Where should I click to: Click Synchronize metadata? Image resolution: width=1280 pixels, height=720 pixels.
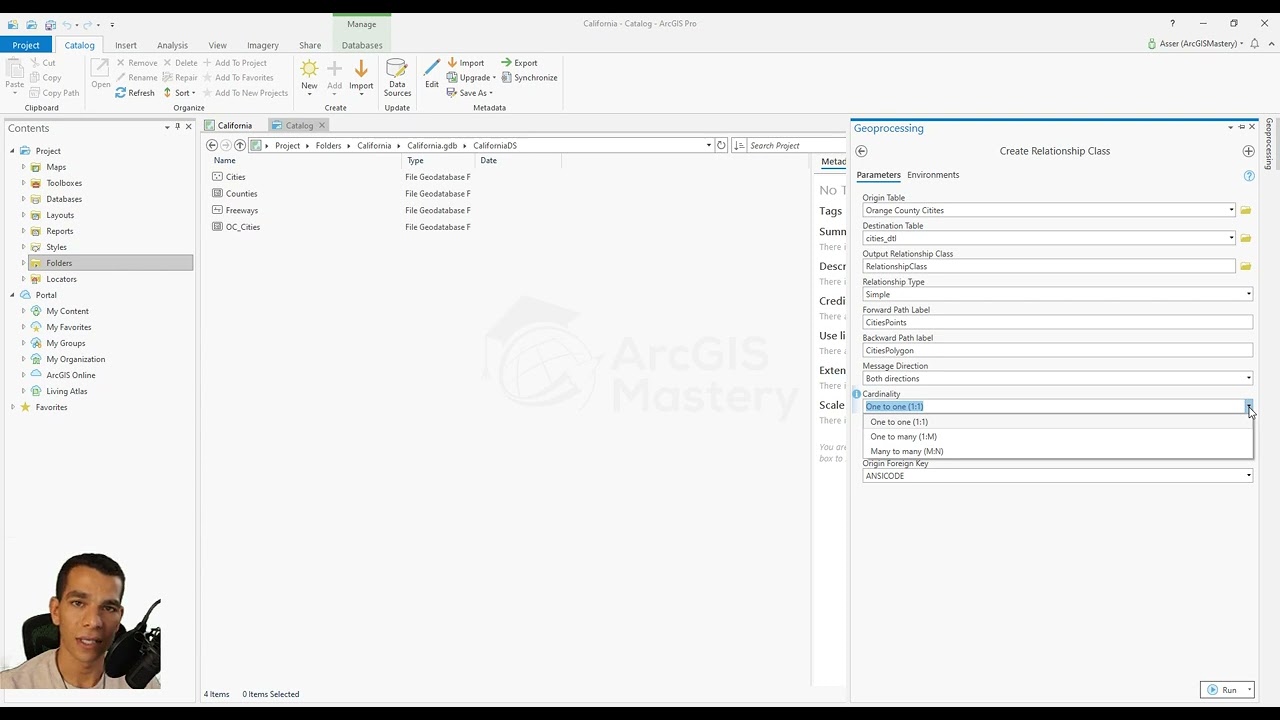pyautogui.click(x=529, y=78)
